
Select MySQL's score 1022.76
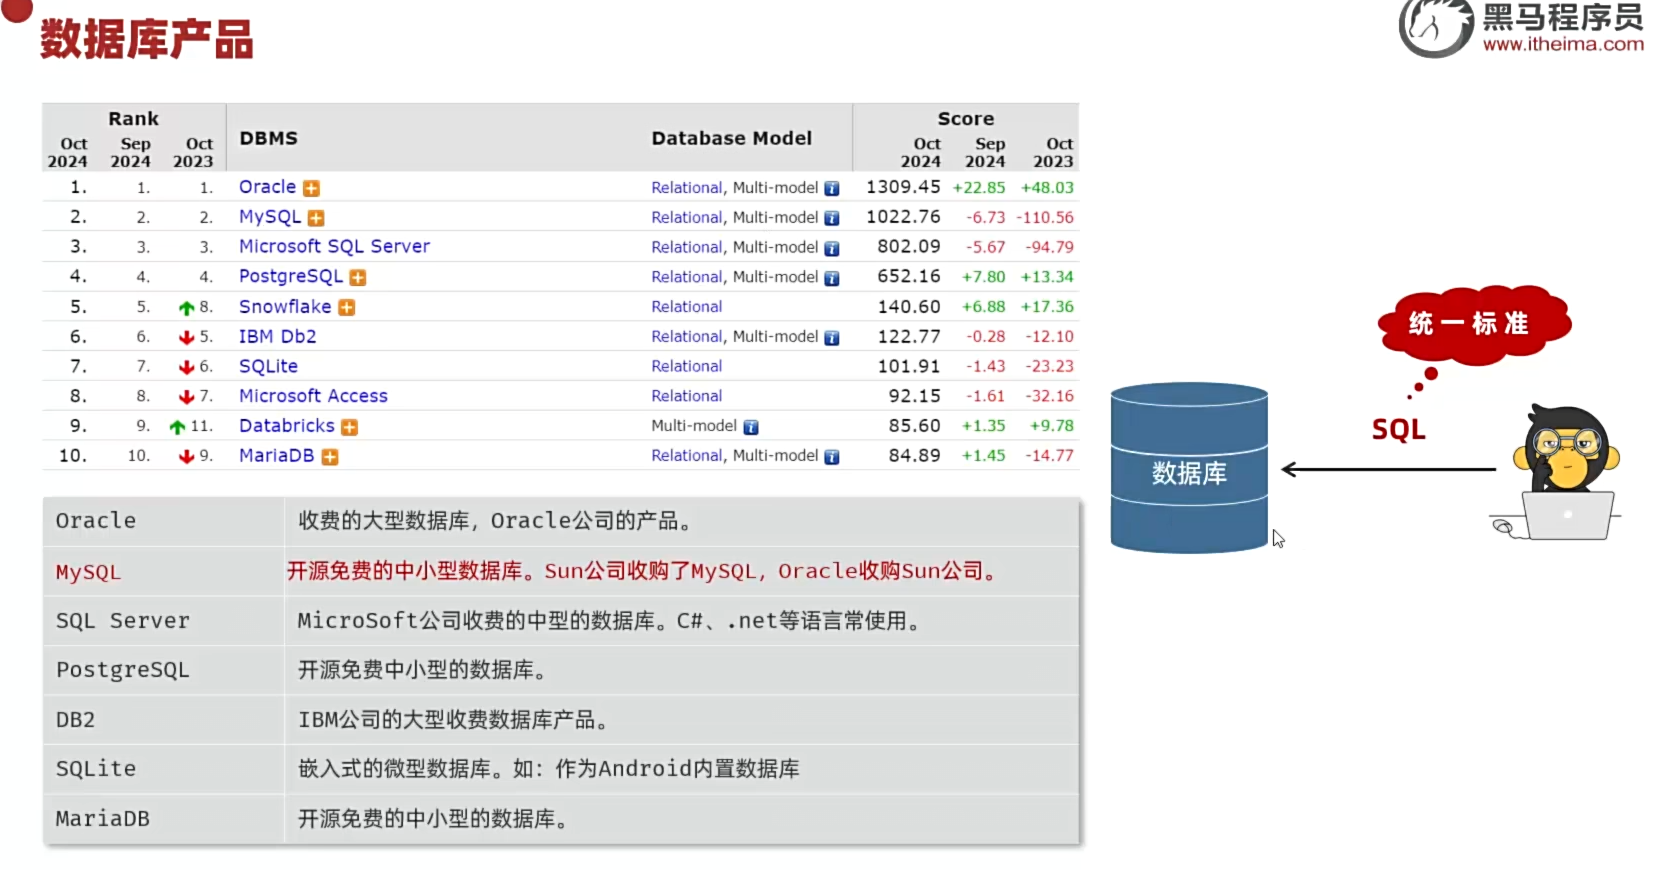903,217
